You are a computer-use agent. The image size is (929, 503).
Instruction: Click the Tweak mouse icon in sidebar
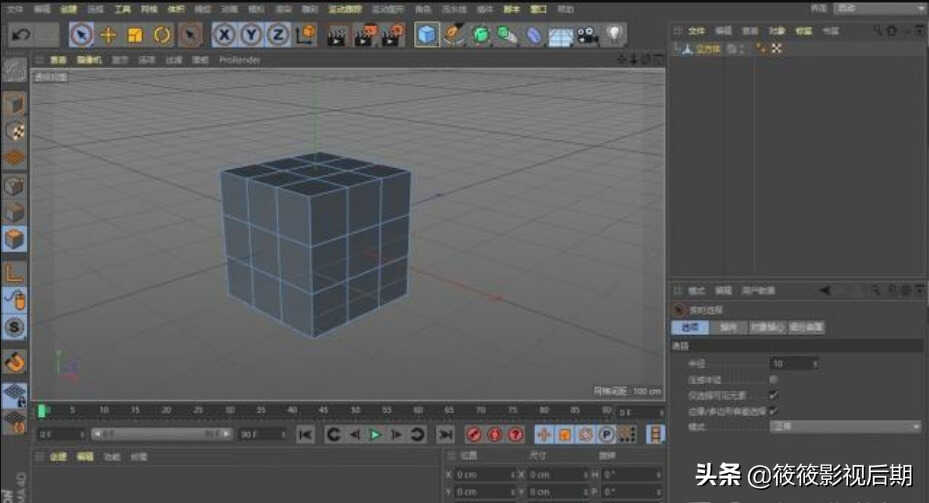[x=15, y=300]
